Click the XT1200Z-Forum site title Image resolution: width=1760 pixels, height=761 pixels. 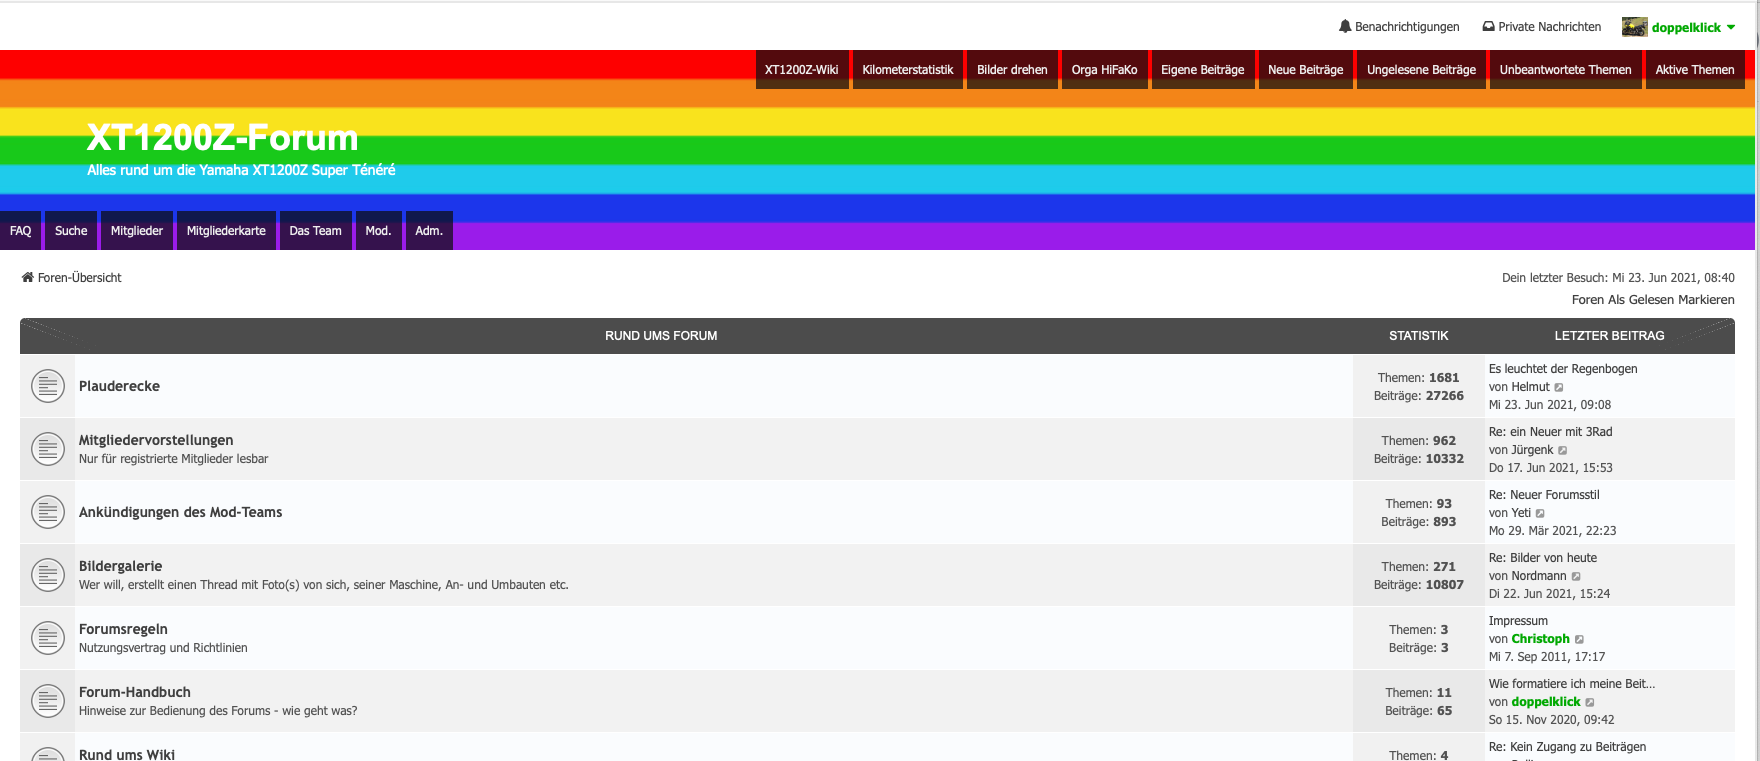[222, 137]
